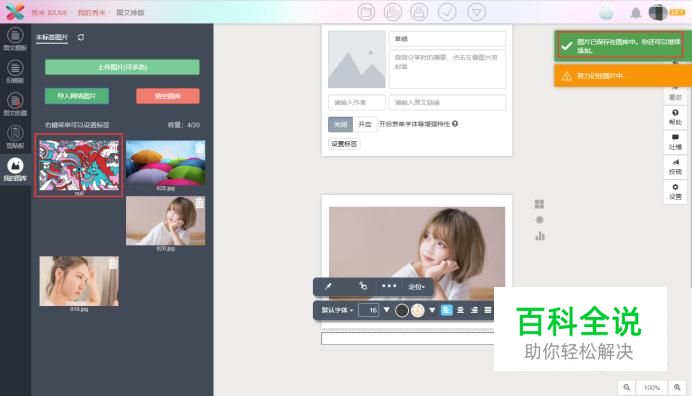Click the original link input field

[447, 102]
